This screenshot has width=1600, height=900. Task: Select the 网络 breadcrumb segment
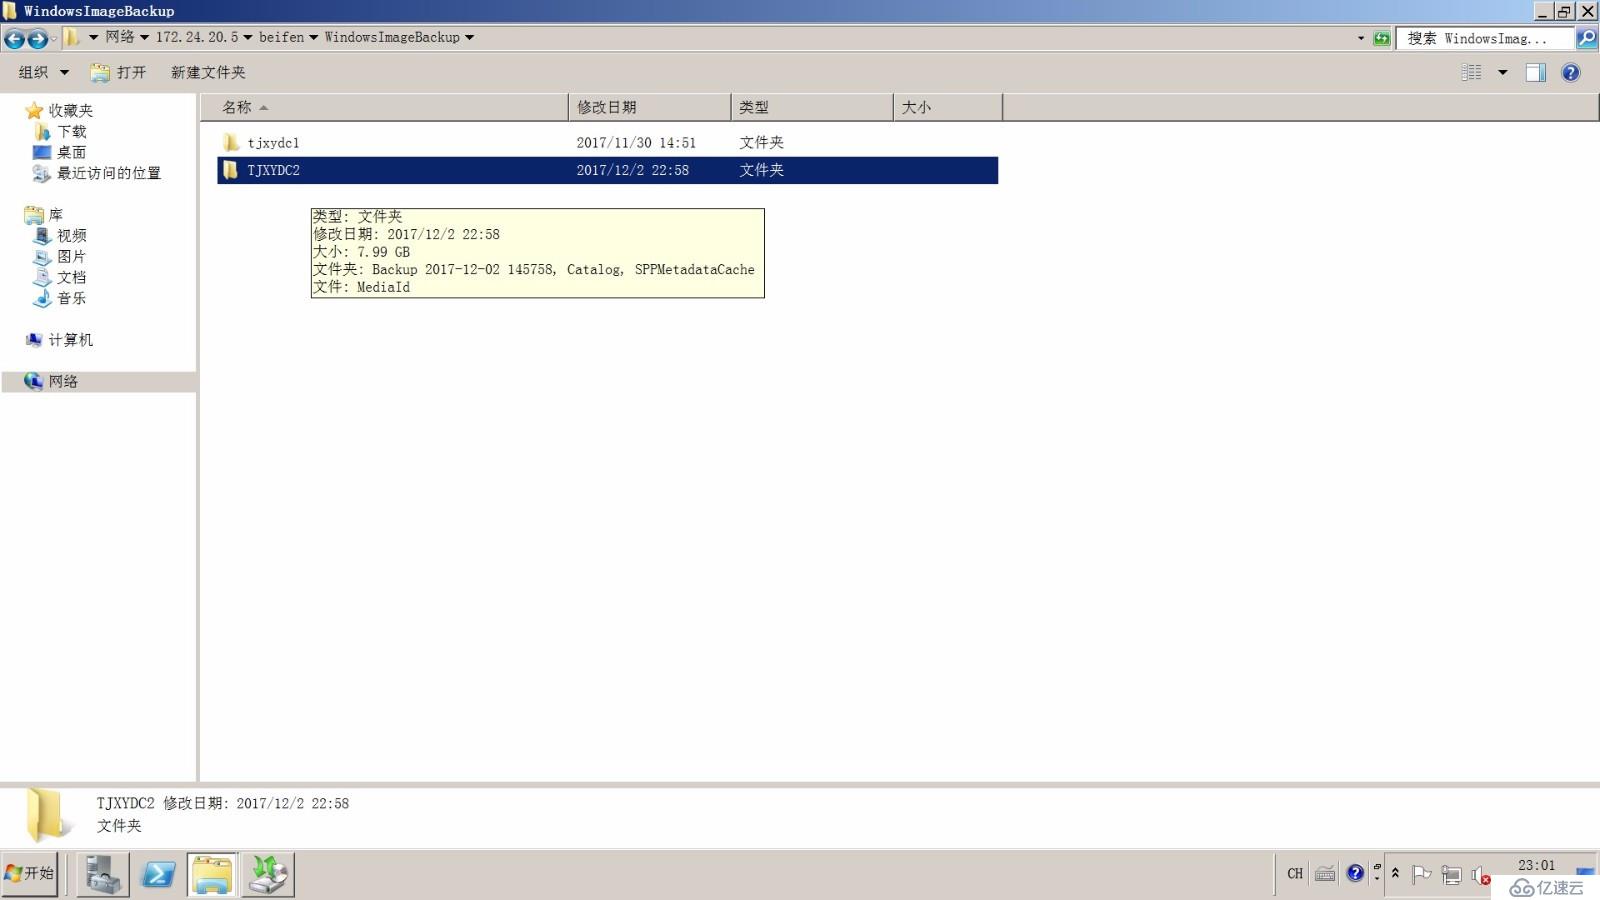120,37
